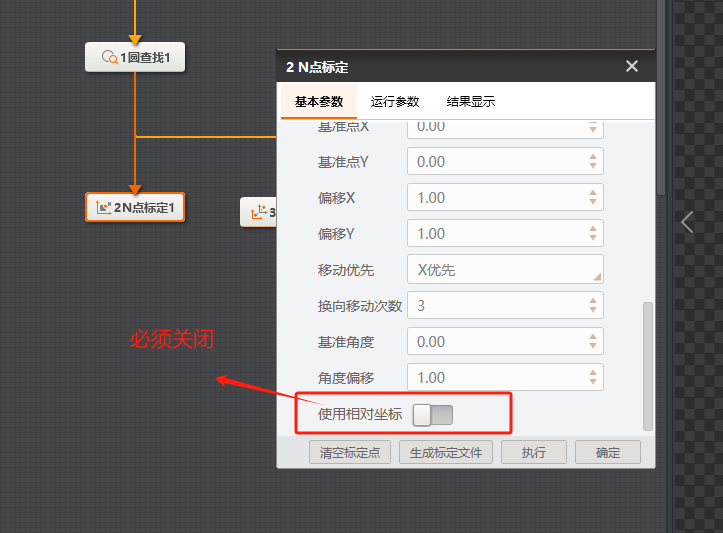The height and width of the screenshot is (533, 723).
Task: Click the 基准角度 value field
Action: pos(505,341)
